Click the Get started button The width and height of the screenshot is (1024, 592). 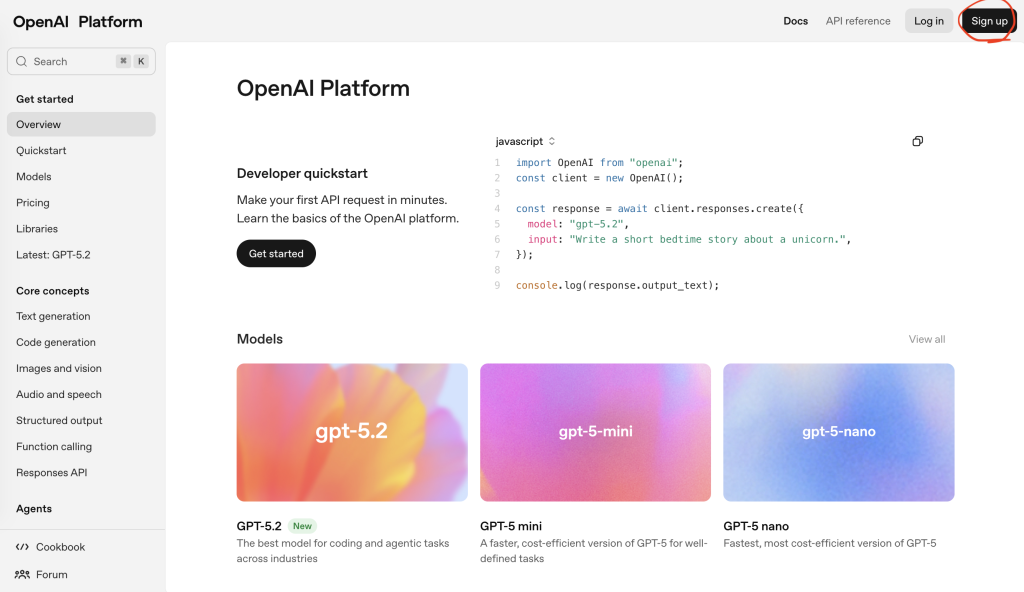[x=276, y=254]
